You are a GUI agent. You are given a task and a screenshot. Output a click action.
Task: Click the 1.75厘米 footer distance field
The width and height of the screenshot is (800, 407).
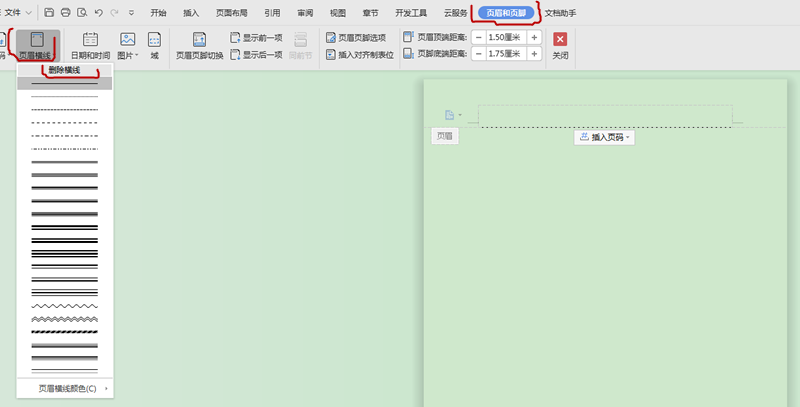coord(507,54)
